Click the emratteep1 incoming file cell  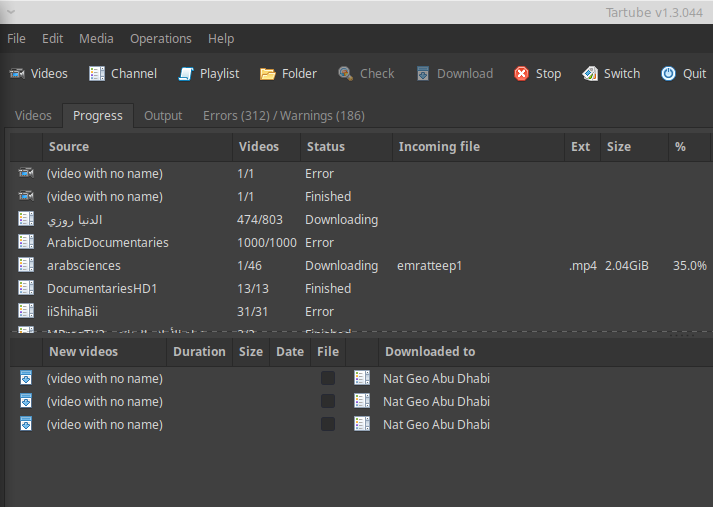coord(429,266)
